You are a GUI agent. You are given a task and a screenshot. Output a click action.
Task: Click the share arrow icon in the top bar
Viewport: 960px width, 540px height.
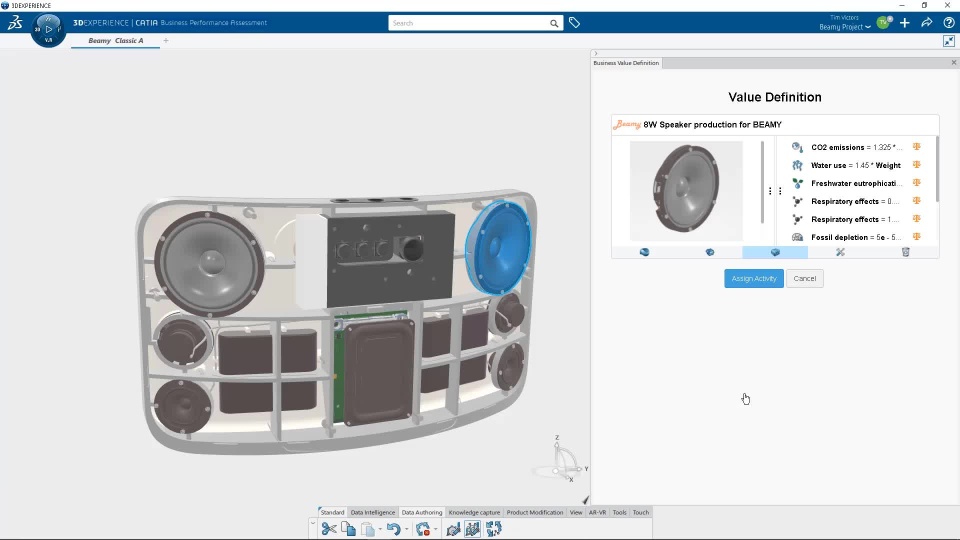pos(927,23)
